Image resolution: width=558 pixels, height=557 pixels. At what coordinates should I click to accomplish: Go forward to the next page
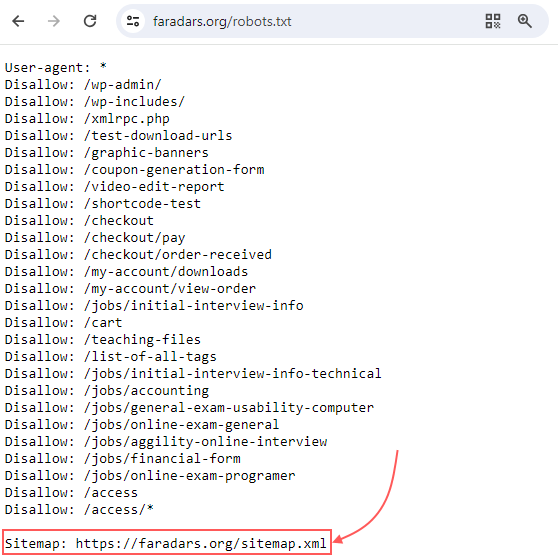click(x=54, y=21)
